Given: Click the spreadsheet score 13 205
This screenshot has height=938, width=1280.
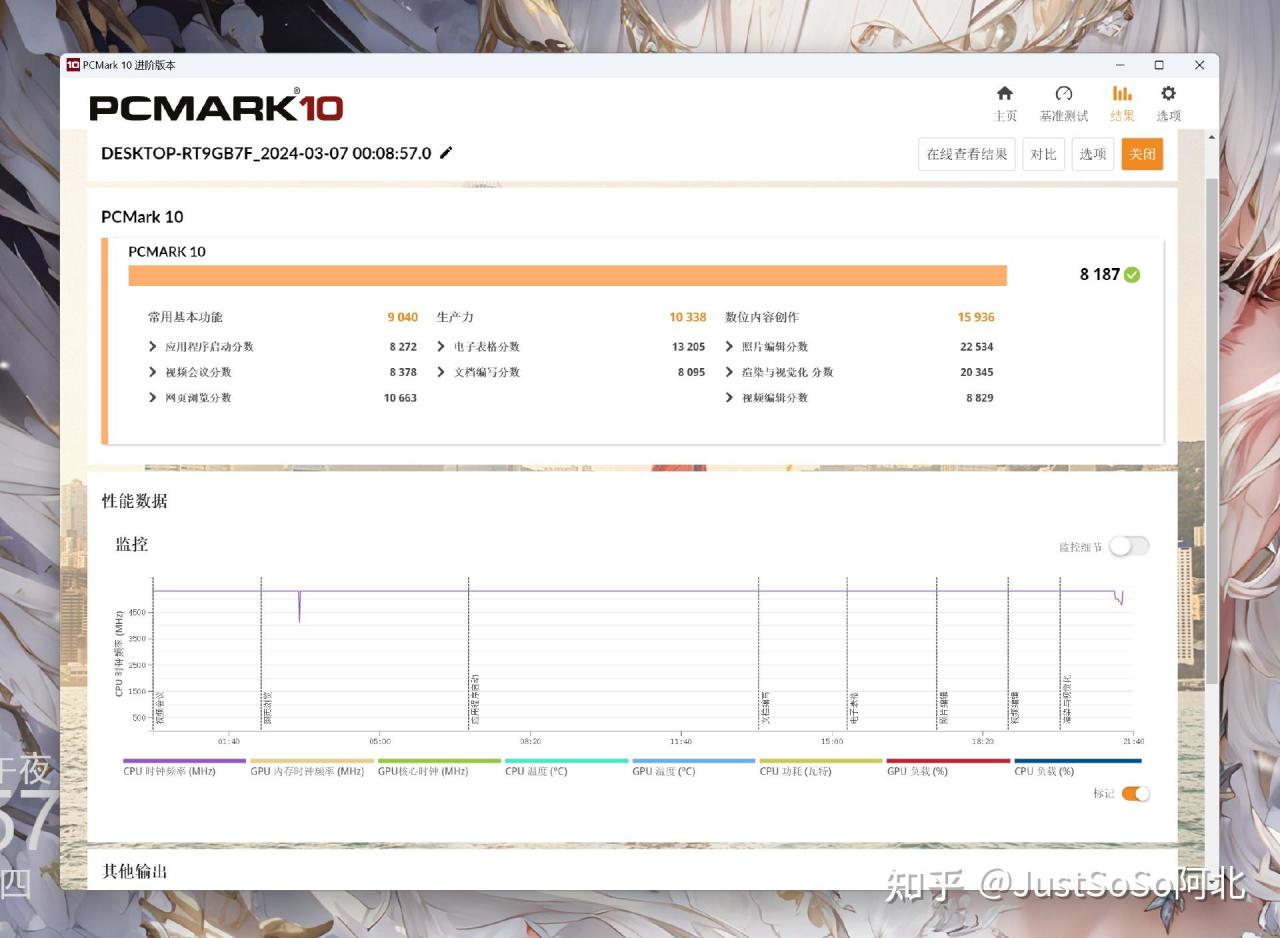Looking at the screenshot, I should pyautogui.click(x=688, y=347).
